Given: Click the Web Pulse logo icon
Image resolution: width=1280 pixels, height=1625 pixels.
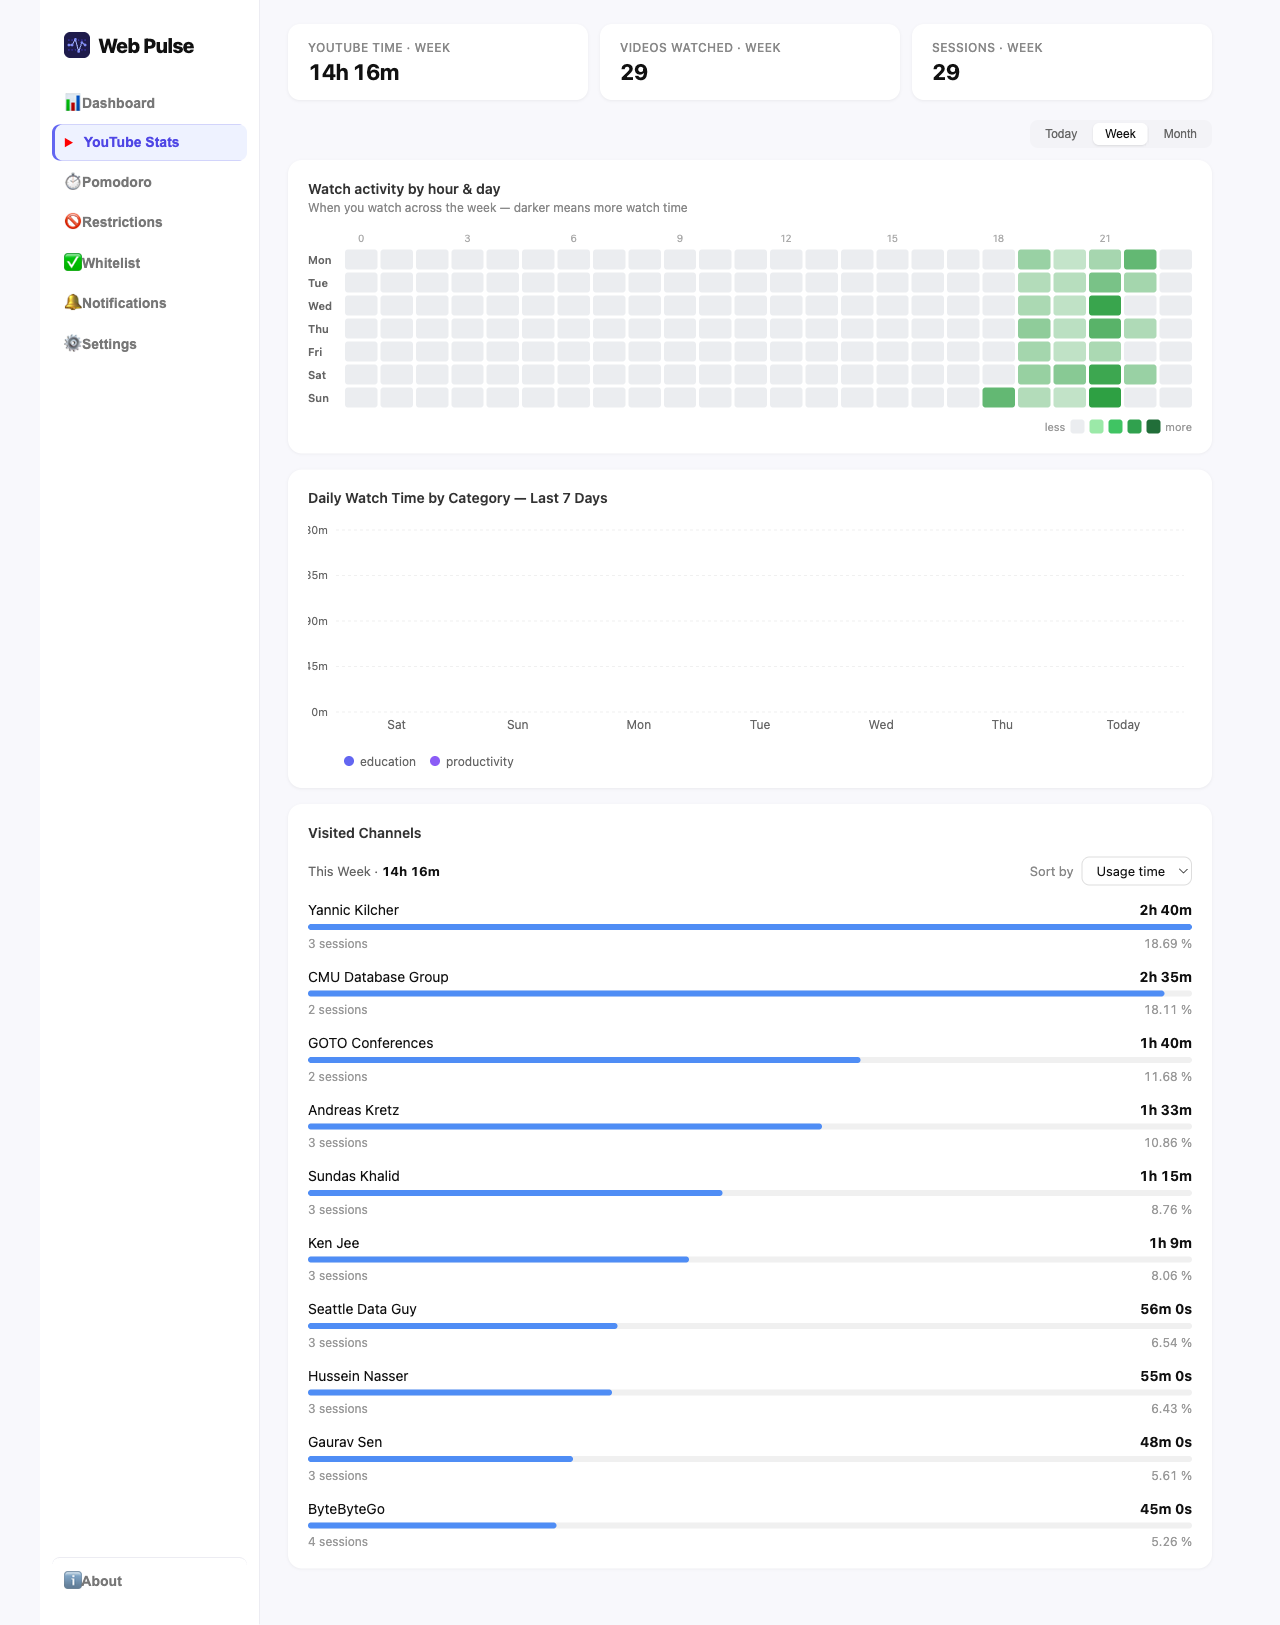Looking at the screenshot, I should (x=77, y=45).
